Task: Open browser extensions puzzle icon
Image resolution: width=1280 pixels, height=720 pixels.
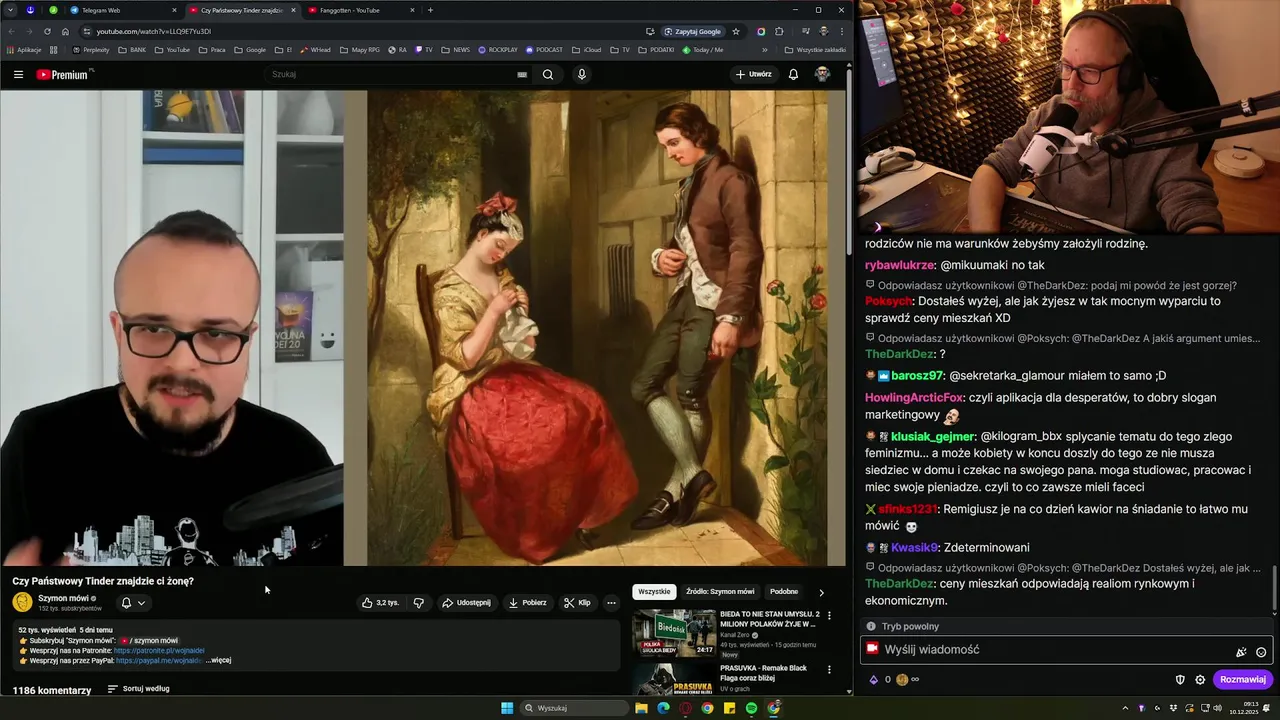Action: pos(779,31)
